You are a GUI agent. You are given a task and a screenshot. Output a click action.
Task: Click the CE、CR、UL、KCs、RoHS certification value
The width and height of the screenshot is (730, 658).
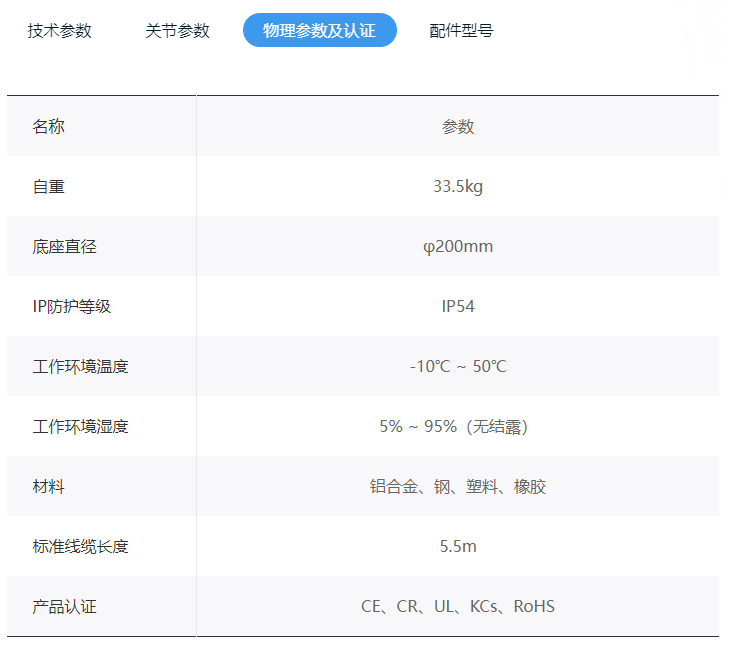(458, 606)
